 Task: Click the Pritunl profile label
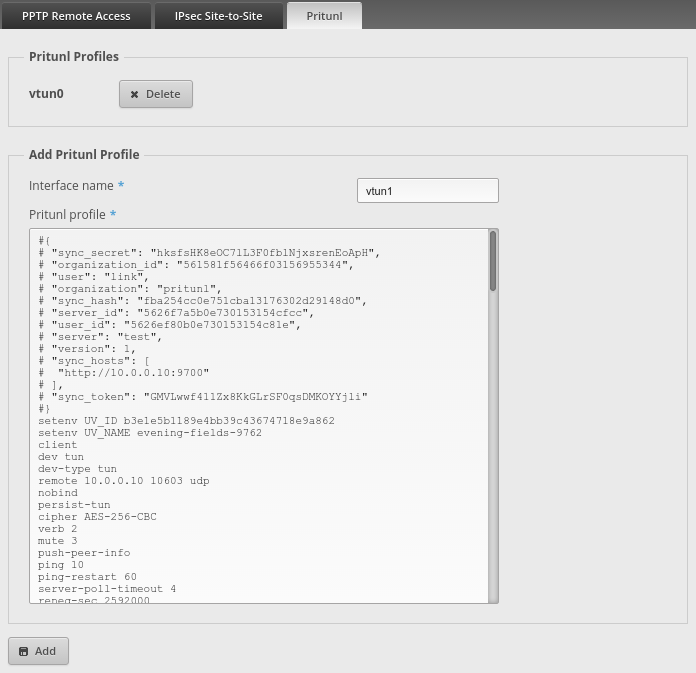67,214
